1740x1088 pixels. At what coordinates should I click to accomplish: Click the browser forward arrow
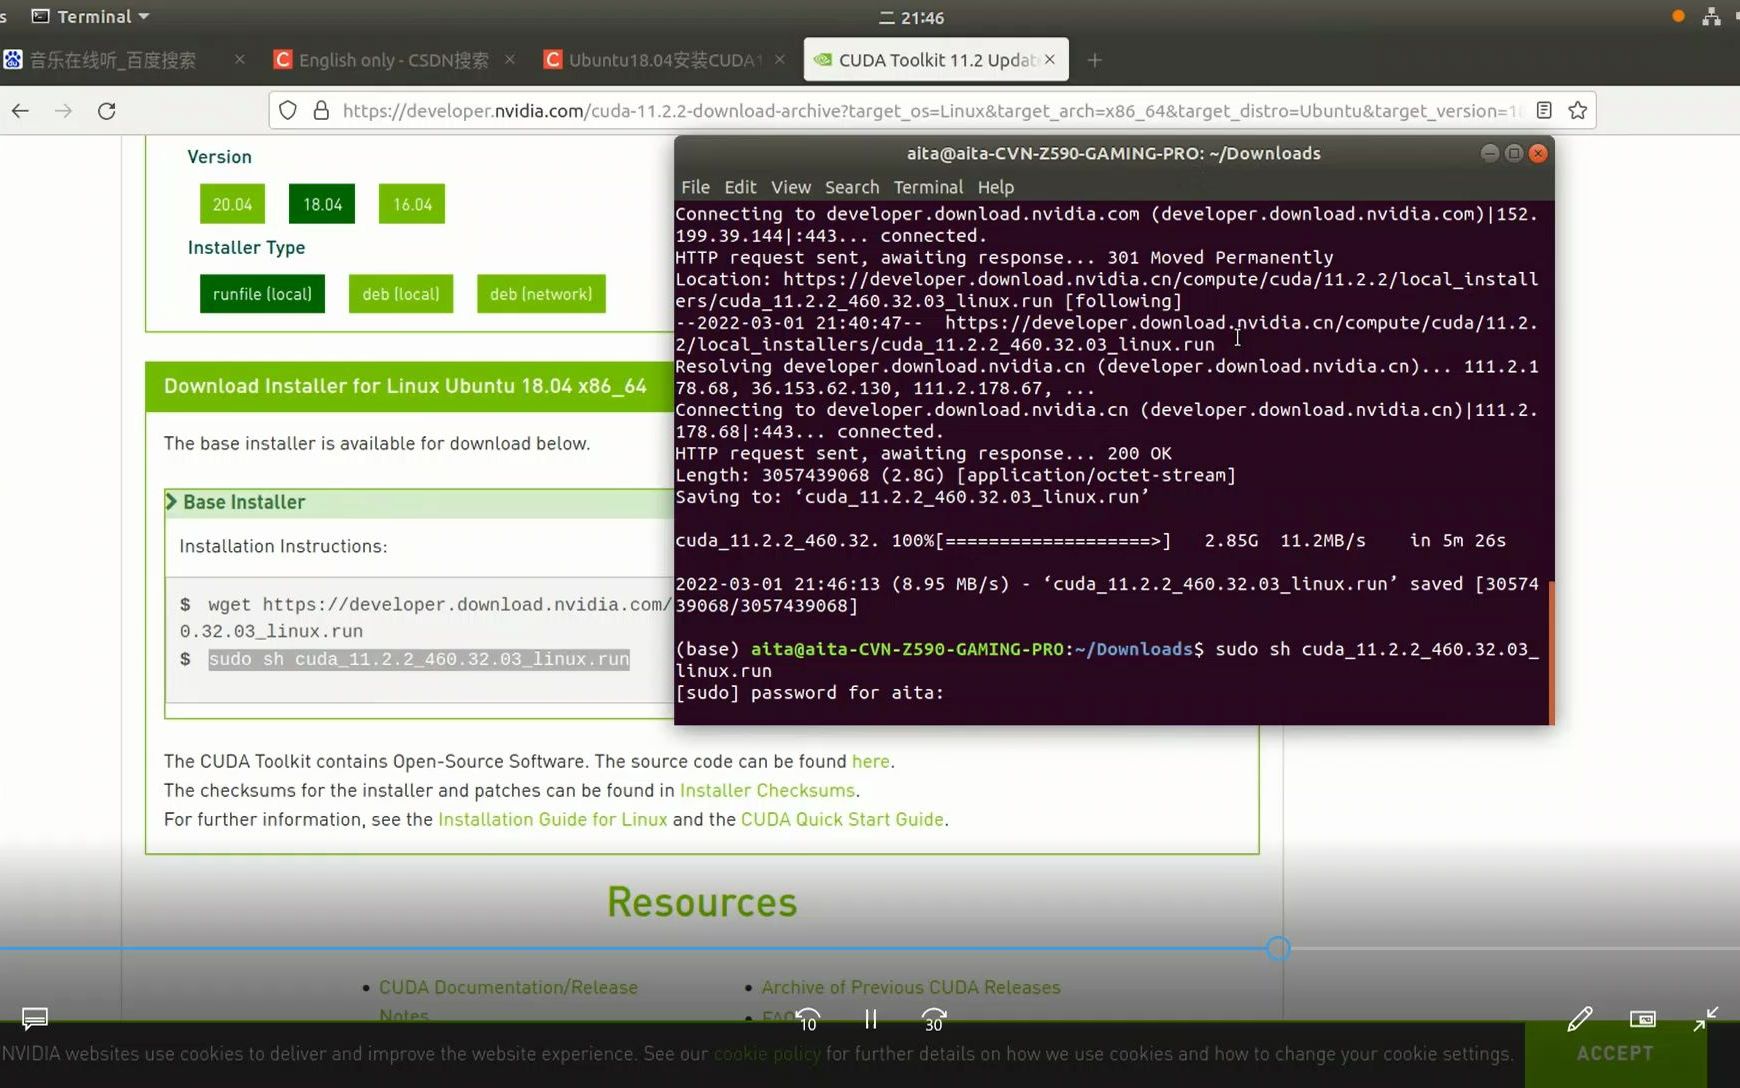click(x=63, y=111)
